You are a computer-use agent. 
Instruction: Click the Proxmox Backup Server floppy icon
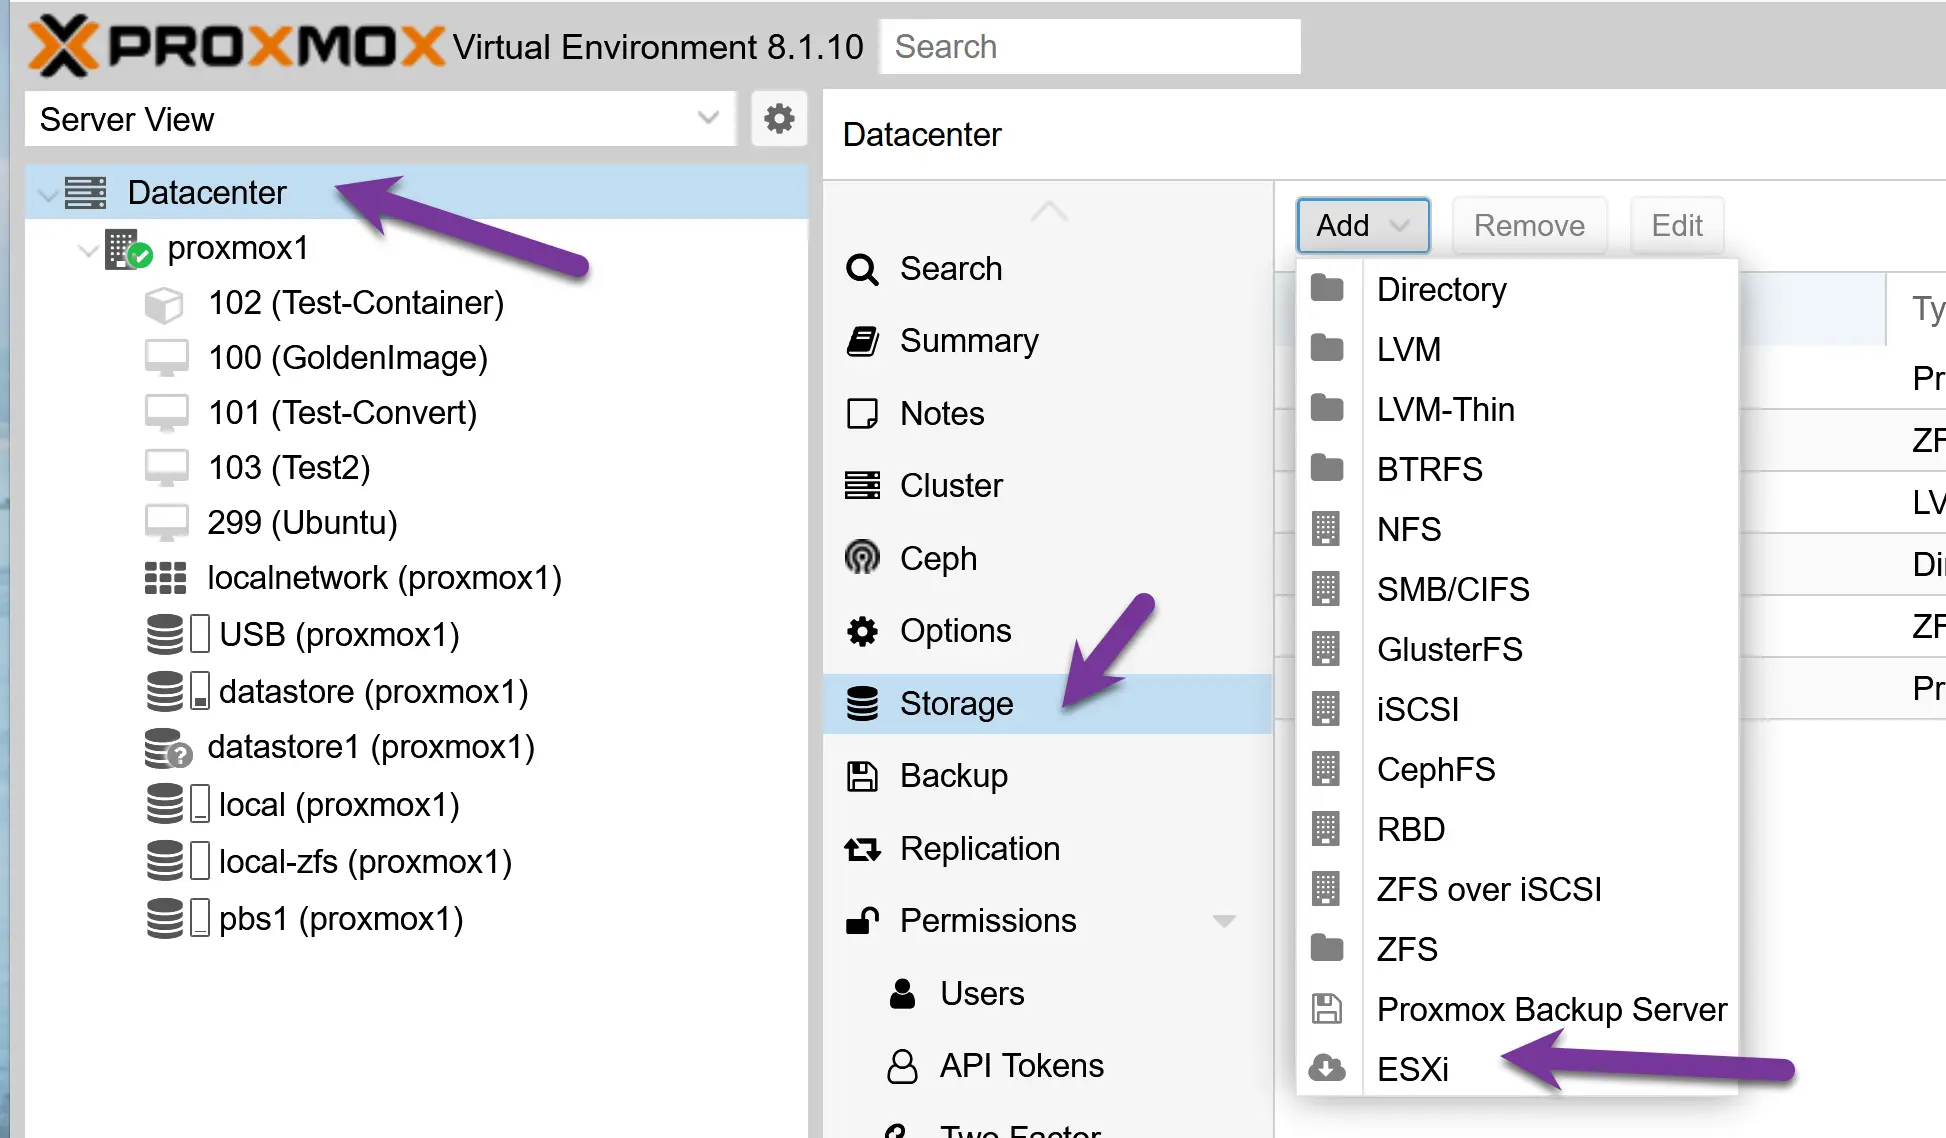[x=1327, y=1008]
